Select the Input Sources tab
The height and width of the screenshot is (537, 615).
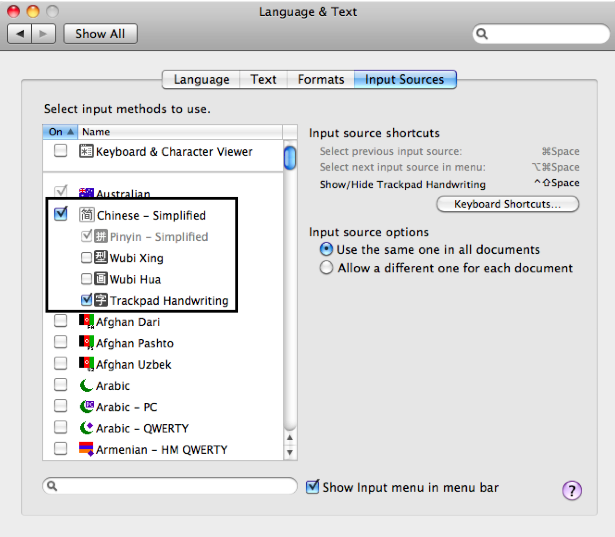(x=405, y=80)
